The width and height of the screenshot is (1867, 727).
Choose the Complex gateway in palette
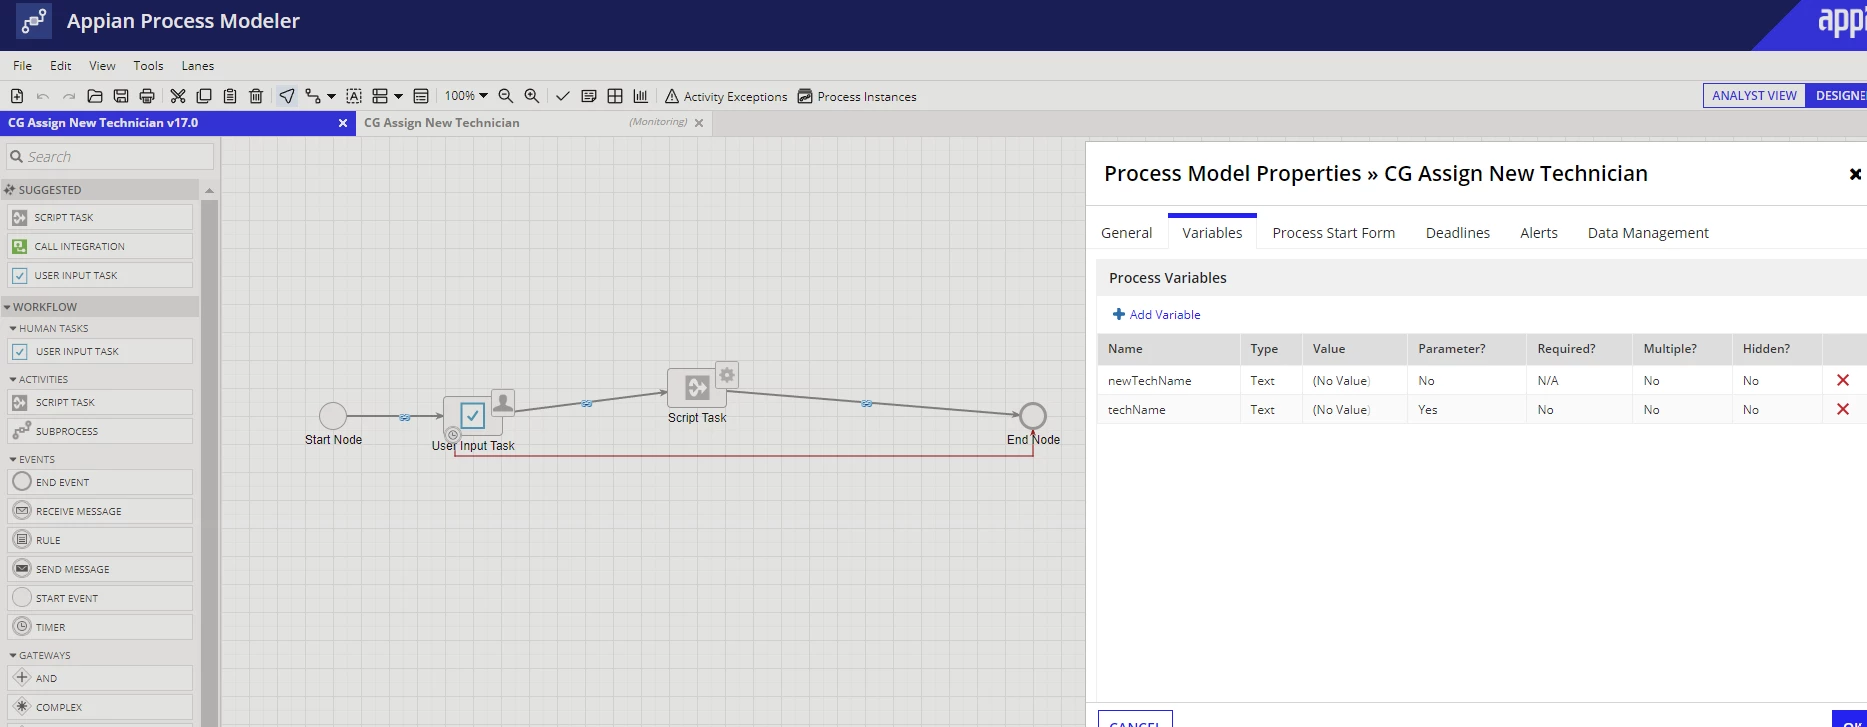[100, 707]
